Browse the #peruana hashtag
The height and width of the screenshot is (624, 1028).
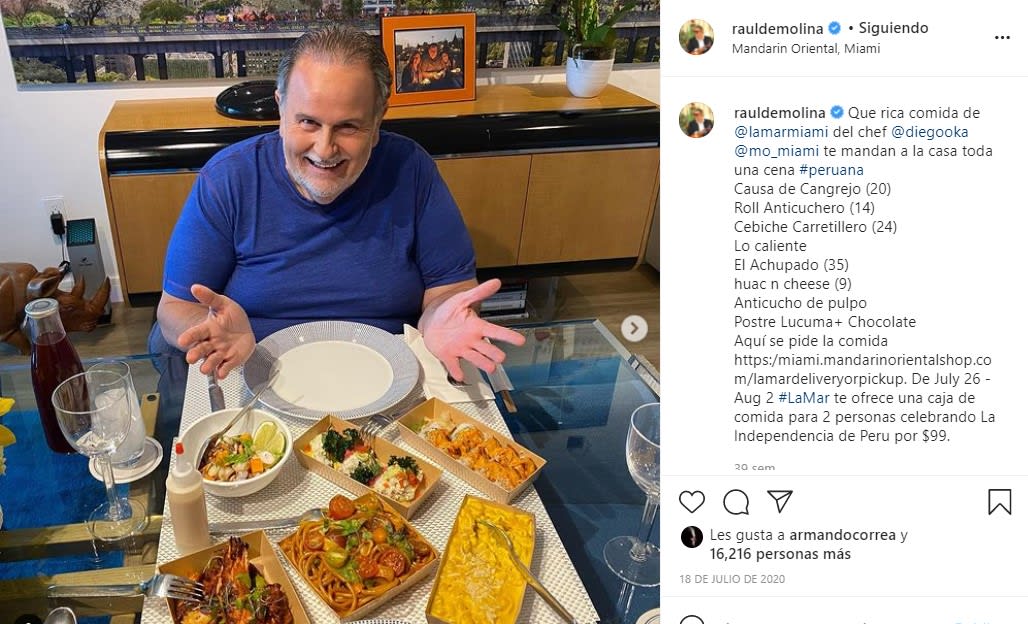[x=831, y=170]
